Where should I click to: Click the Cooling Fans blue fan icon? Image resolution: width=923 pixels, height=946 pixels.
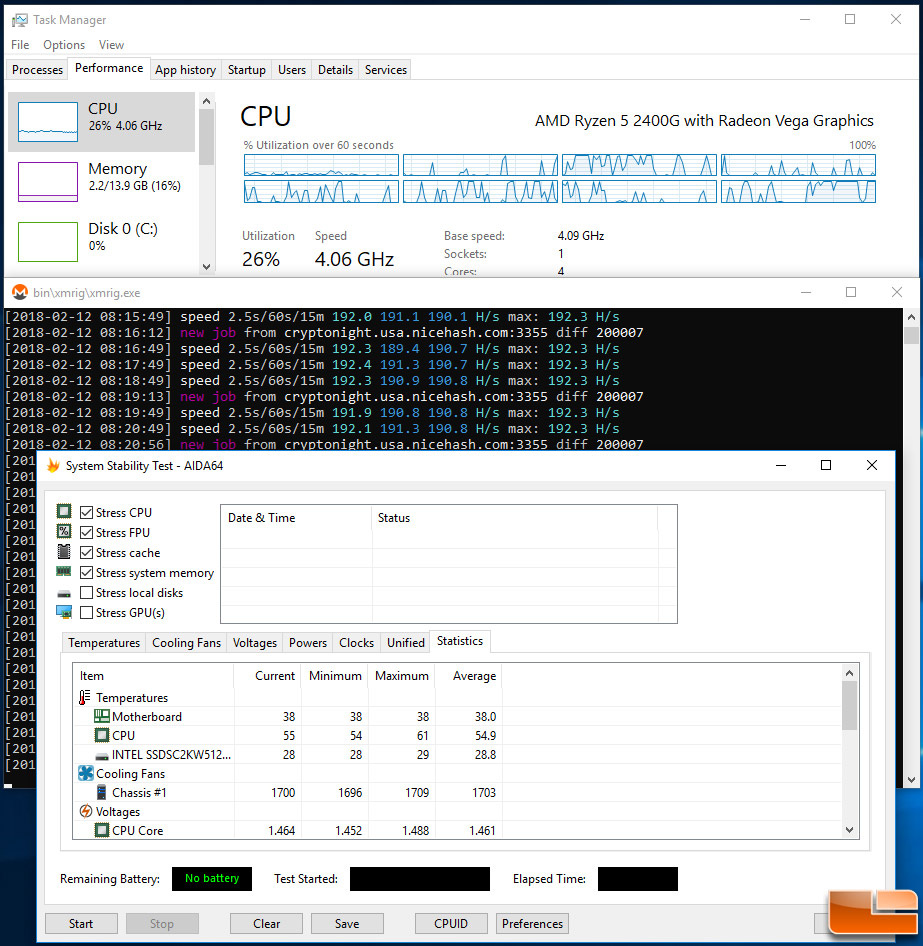pyautogui.click(x=86, y=773)
